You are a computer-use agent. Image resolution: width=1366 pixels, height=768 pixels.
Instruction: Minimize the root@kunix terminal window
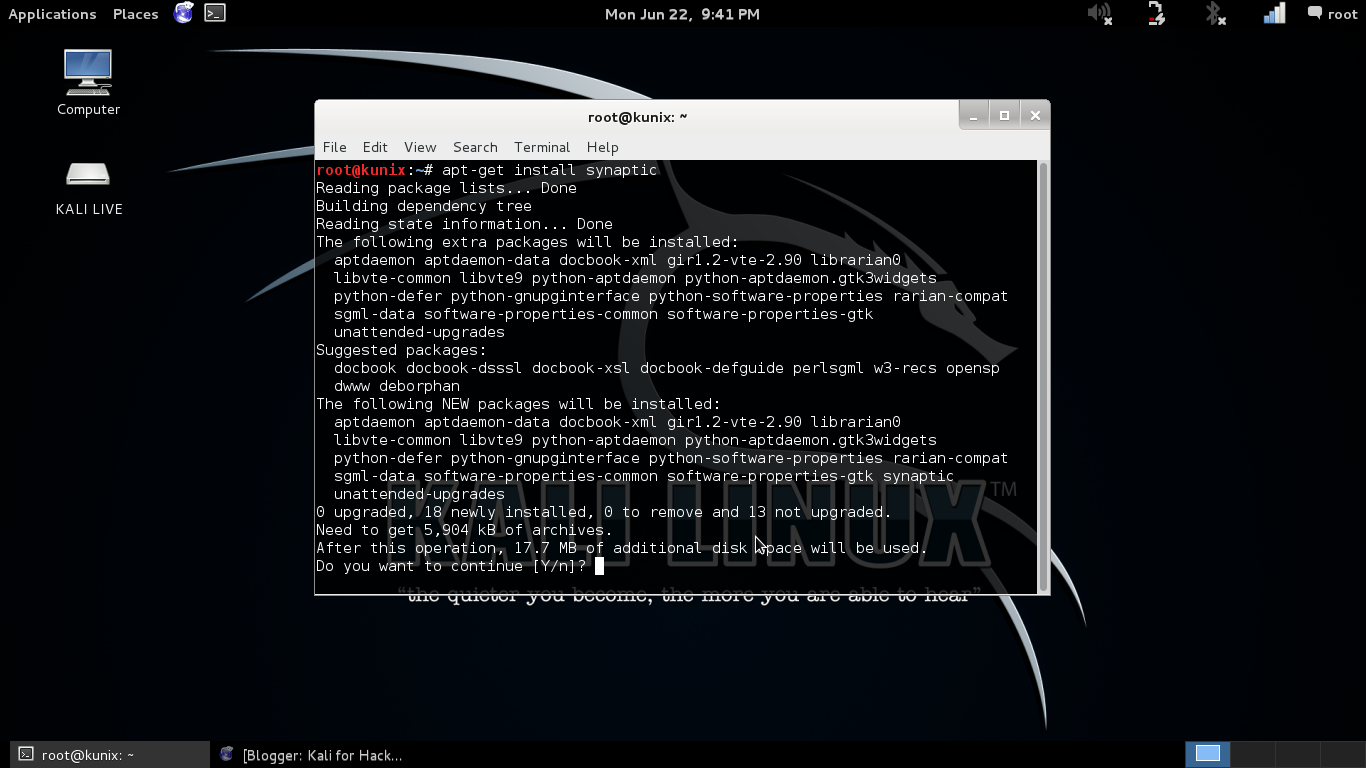pyautogui.click(x=973, y=116)
